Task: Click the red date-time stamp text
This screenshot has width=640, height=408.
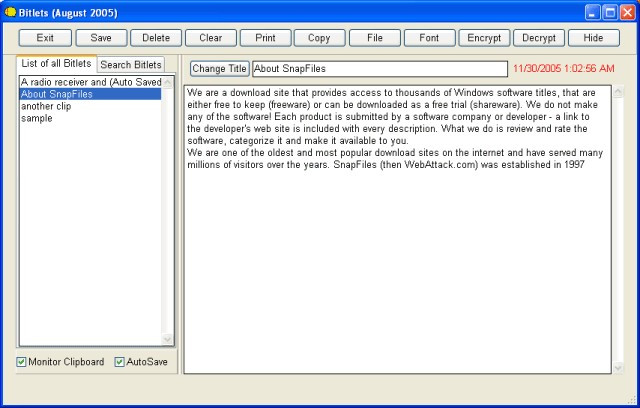Action: tap(564, 69)
